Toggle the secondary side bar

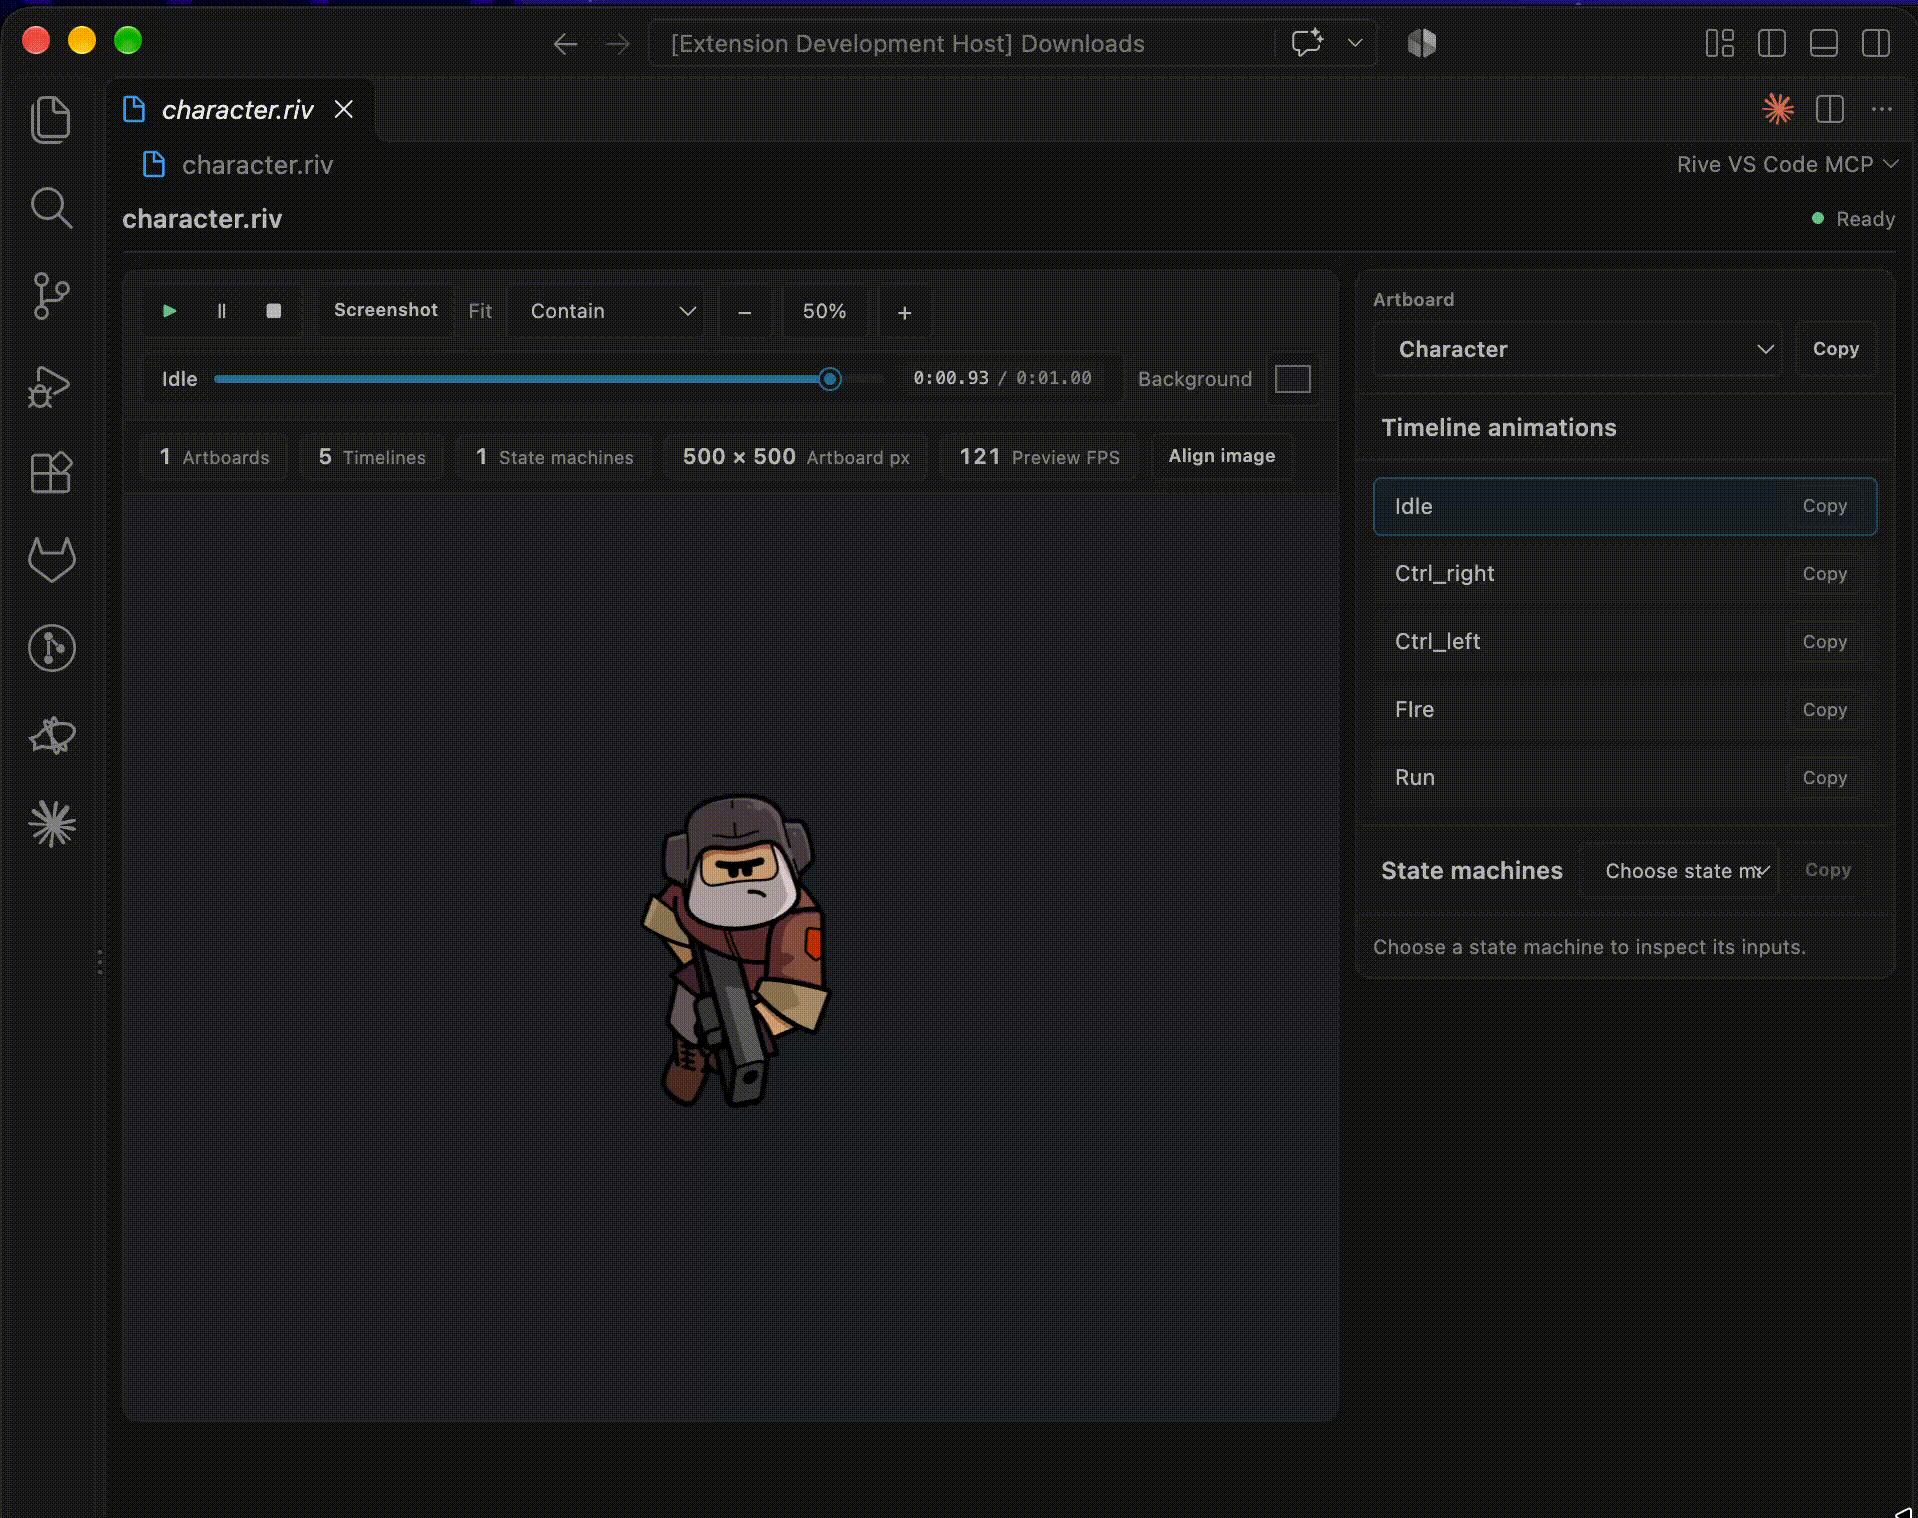tap(1875, 43)
